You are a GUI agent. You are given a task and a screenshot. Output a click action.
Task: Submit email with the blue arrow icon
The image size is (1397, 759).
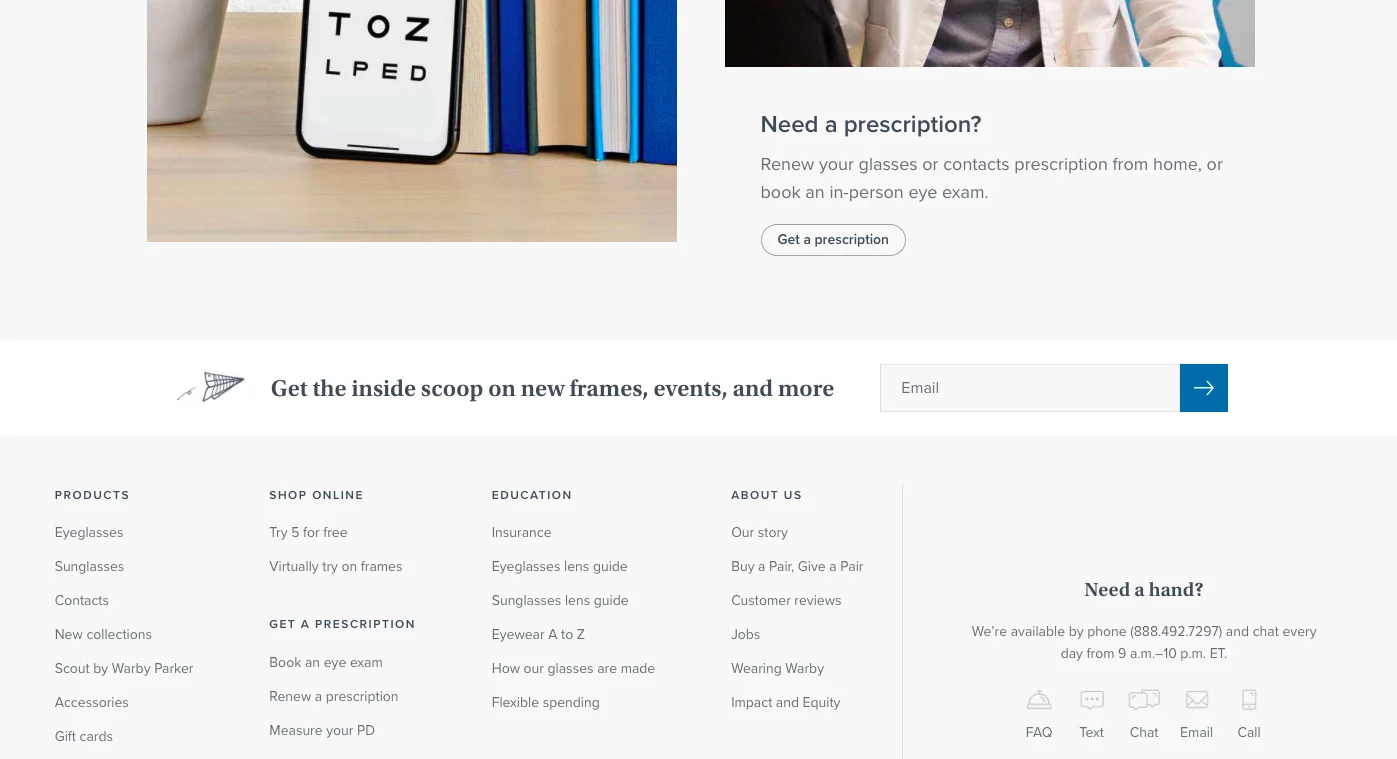tap(1203, 388)
